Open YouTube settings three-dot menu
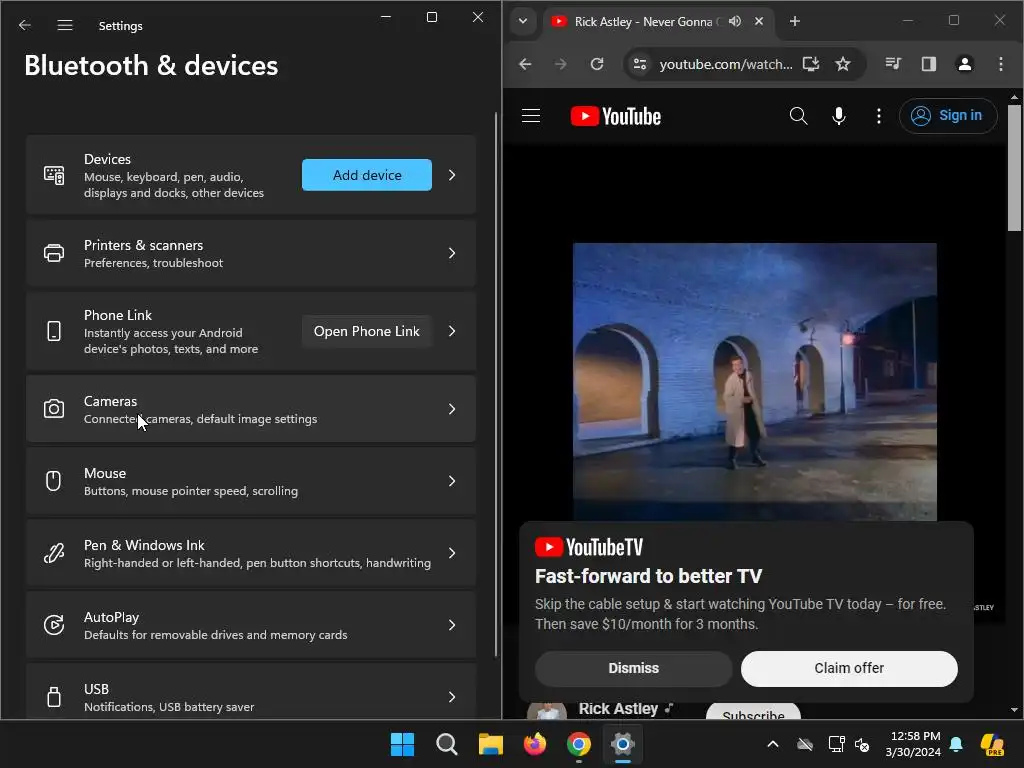The width and height of the screenshot is (1024, 768). tap(878, 116)
